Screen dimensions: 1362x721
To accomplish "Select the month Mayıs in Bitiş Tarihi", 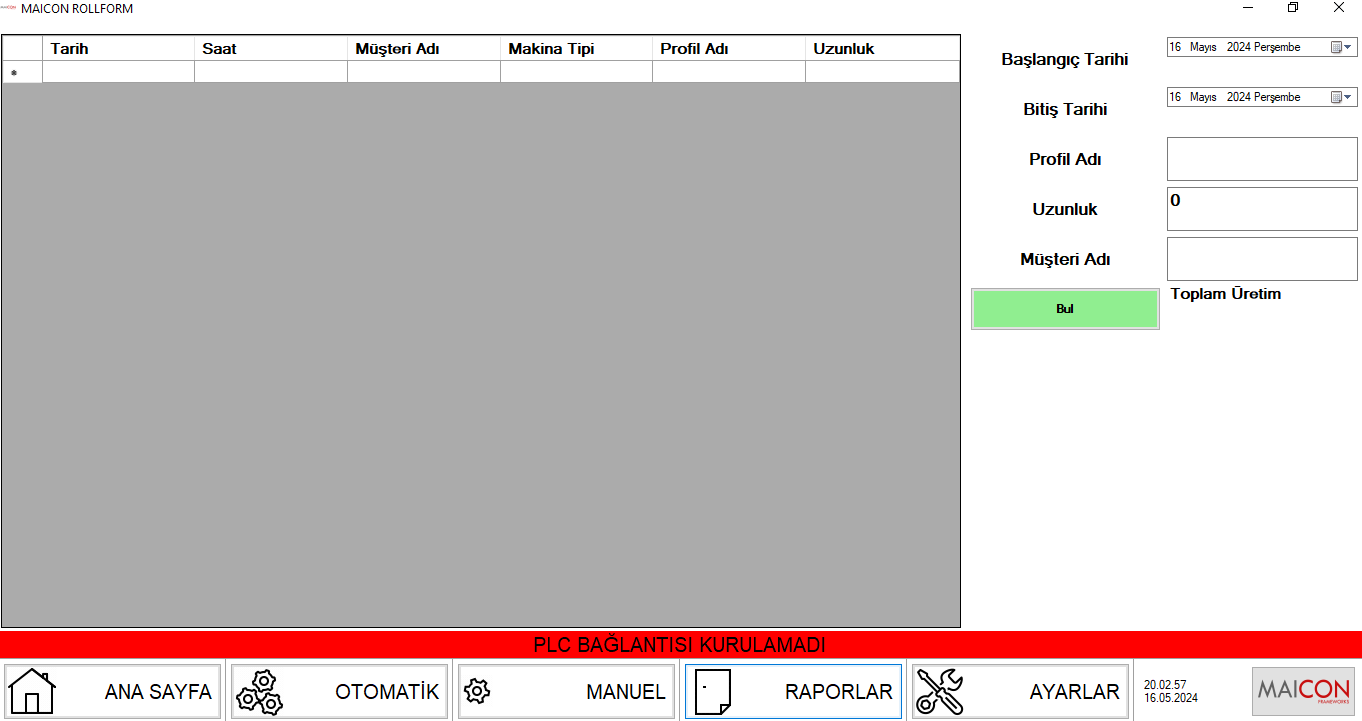I will [1203, 97].
